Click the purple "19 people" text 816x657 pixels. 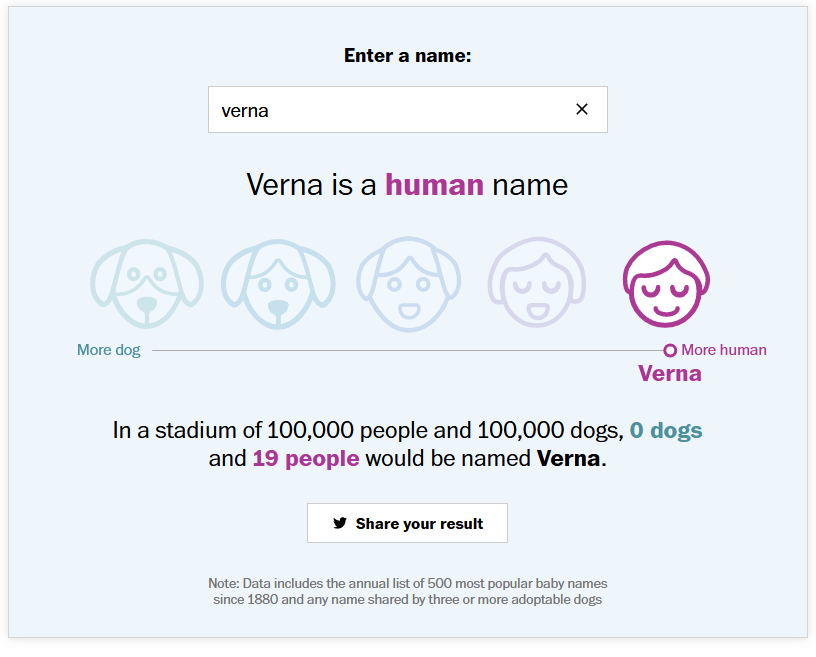[306, 459]
